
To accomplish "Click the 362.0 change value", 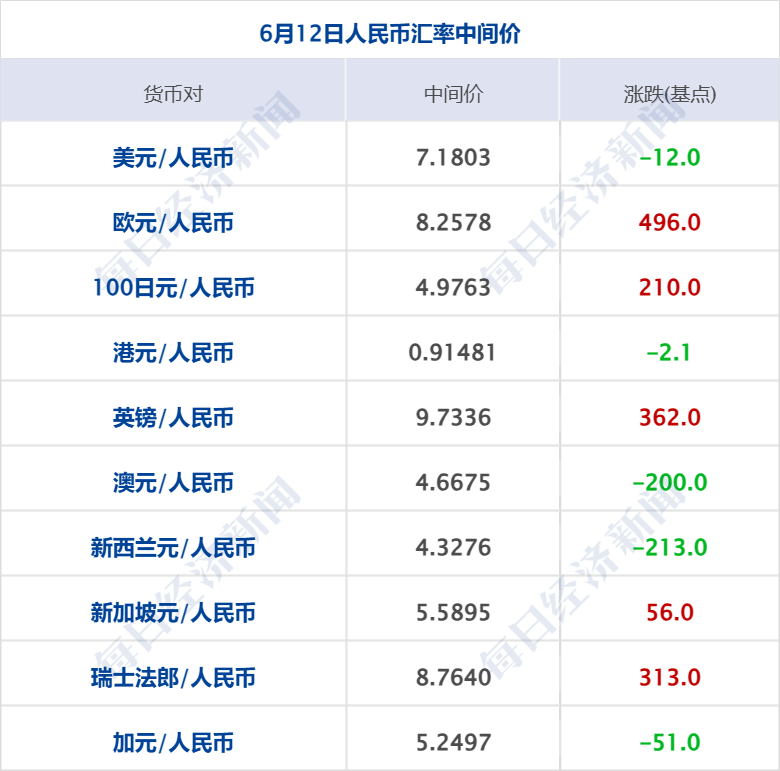I will pos(670,417).
